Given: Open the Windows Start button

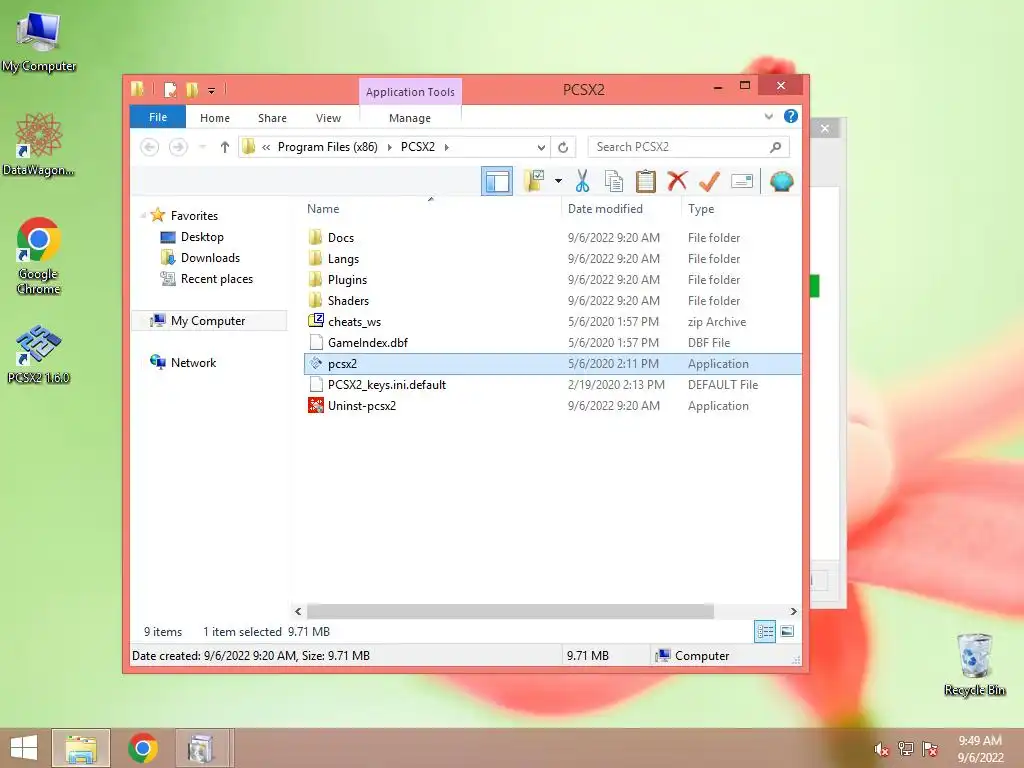Looking at the screenshot, I should coord(24,748).
